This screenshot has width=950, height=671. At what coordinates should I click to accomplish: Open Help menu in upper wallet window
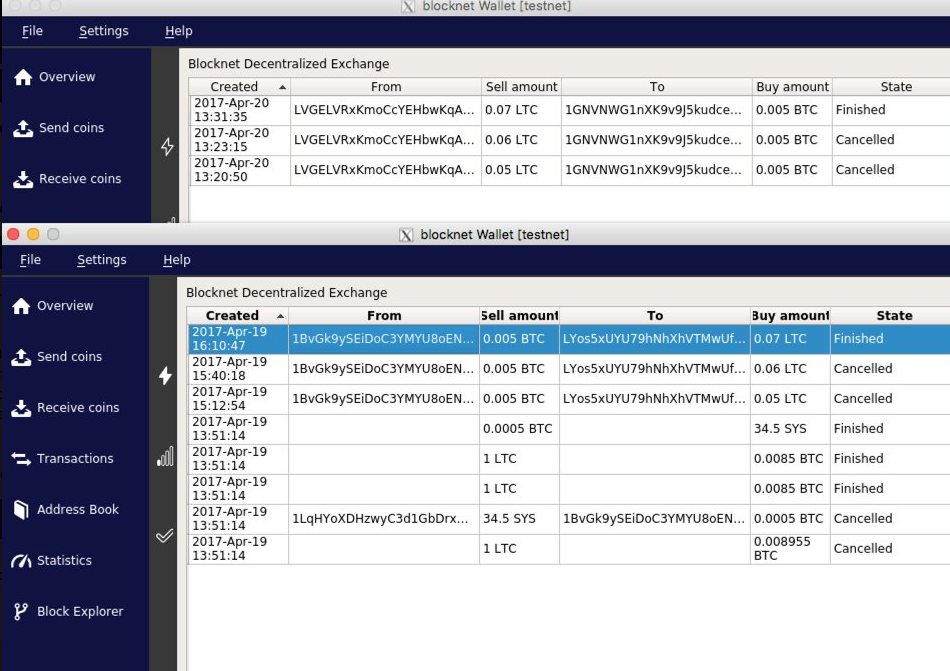(x=179, y=31)
